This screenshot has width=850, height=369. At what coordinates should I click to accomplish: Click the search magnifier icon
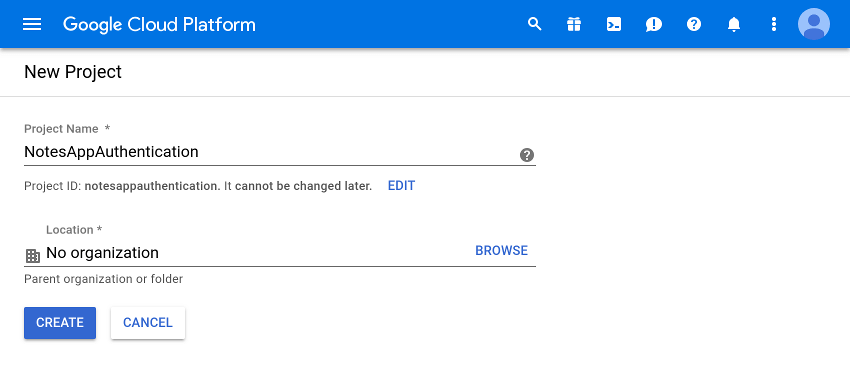535,24
